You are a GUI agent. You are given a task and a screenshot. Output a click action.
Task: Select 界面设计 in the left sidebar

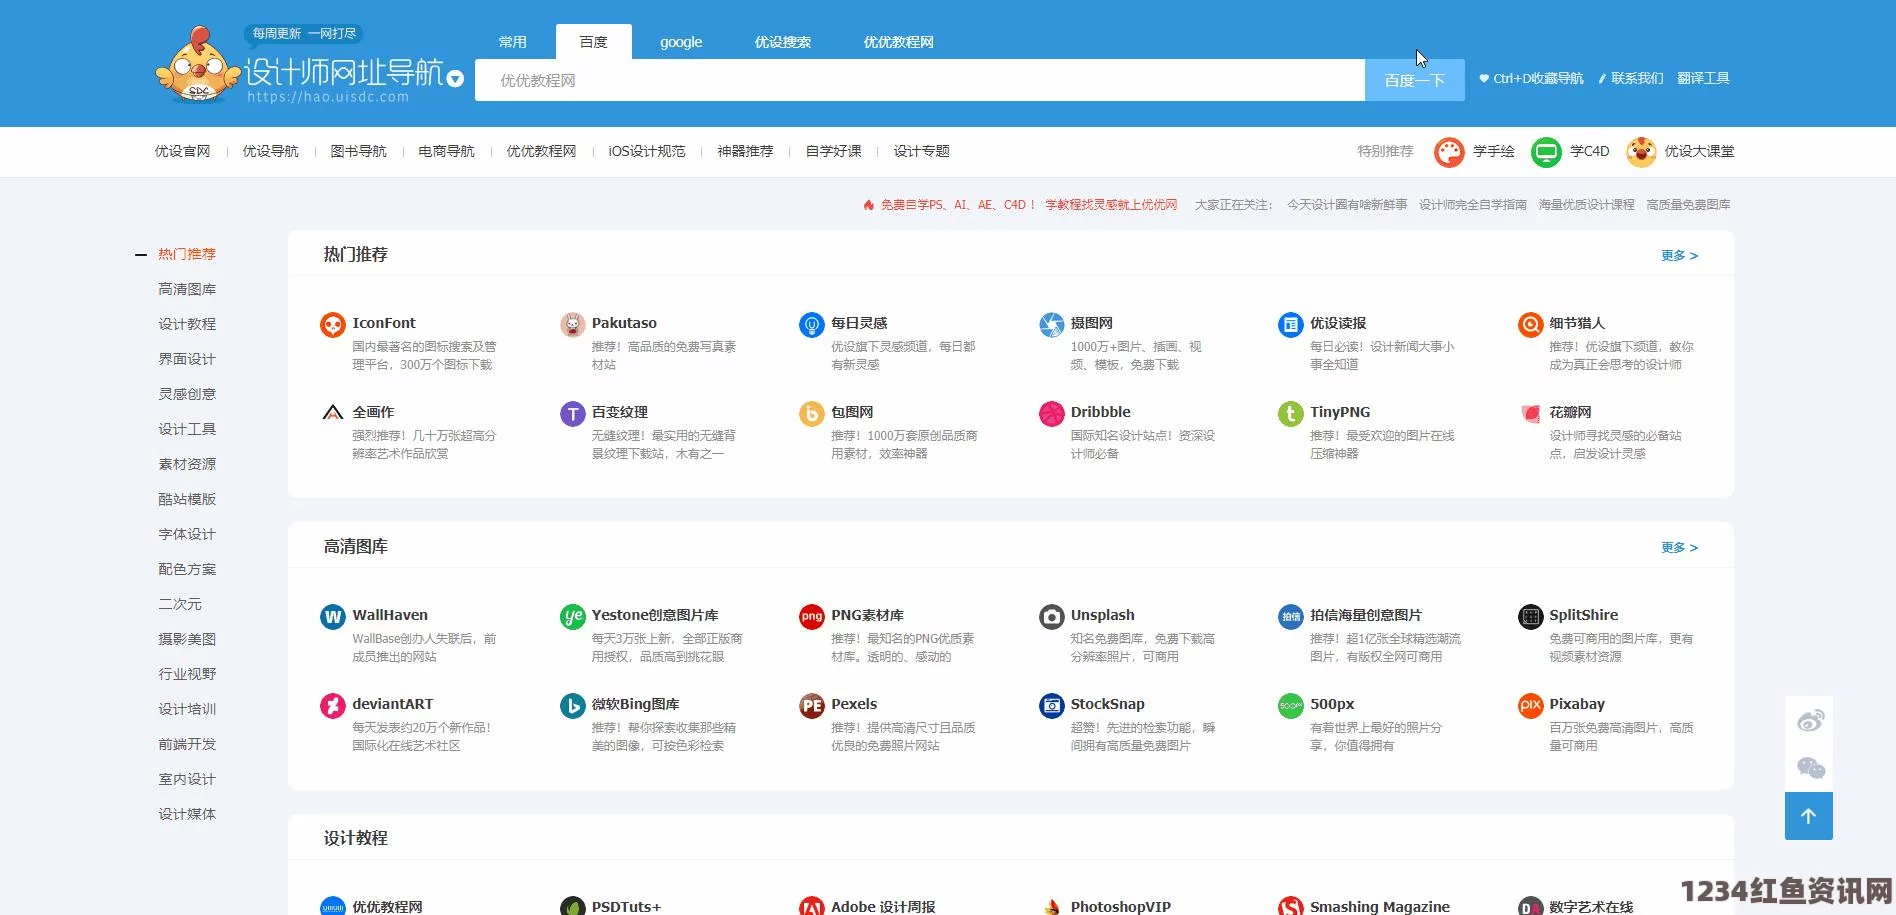click(187, 359)
